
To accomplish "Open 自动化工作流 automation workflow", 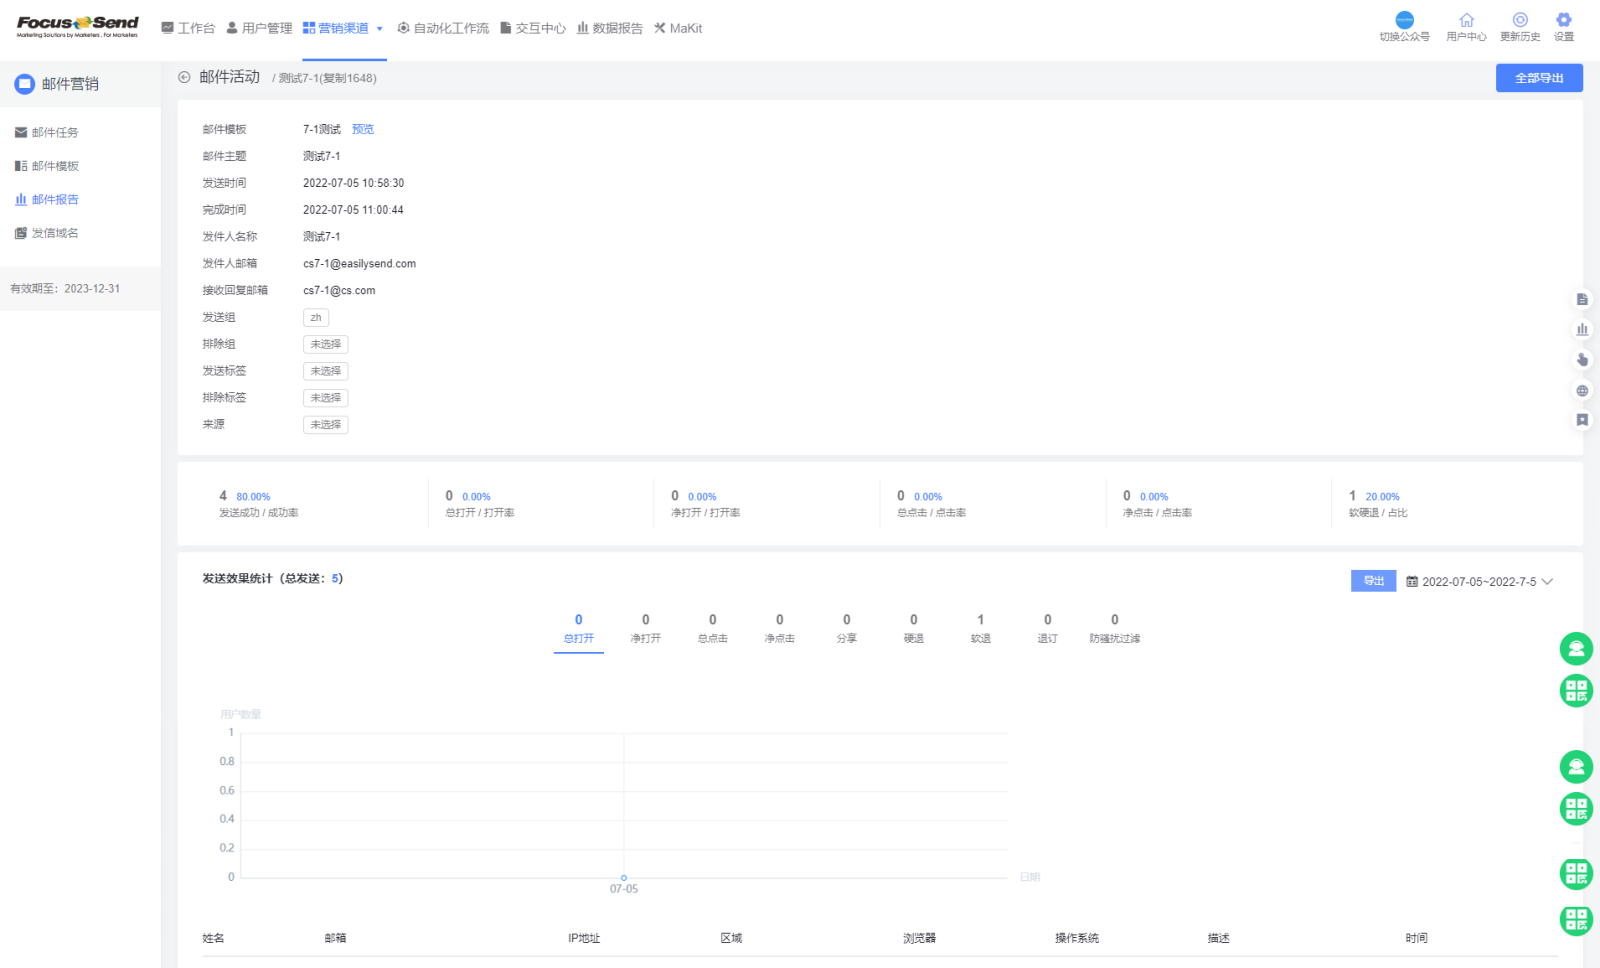I will coord(443,28).
